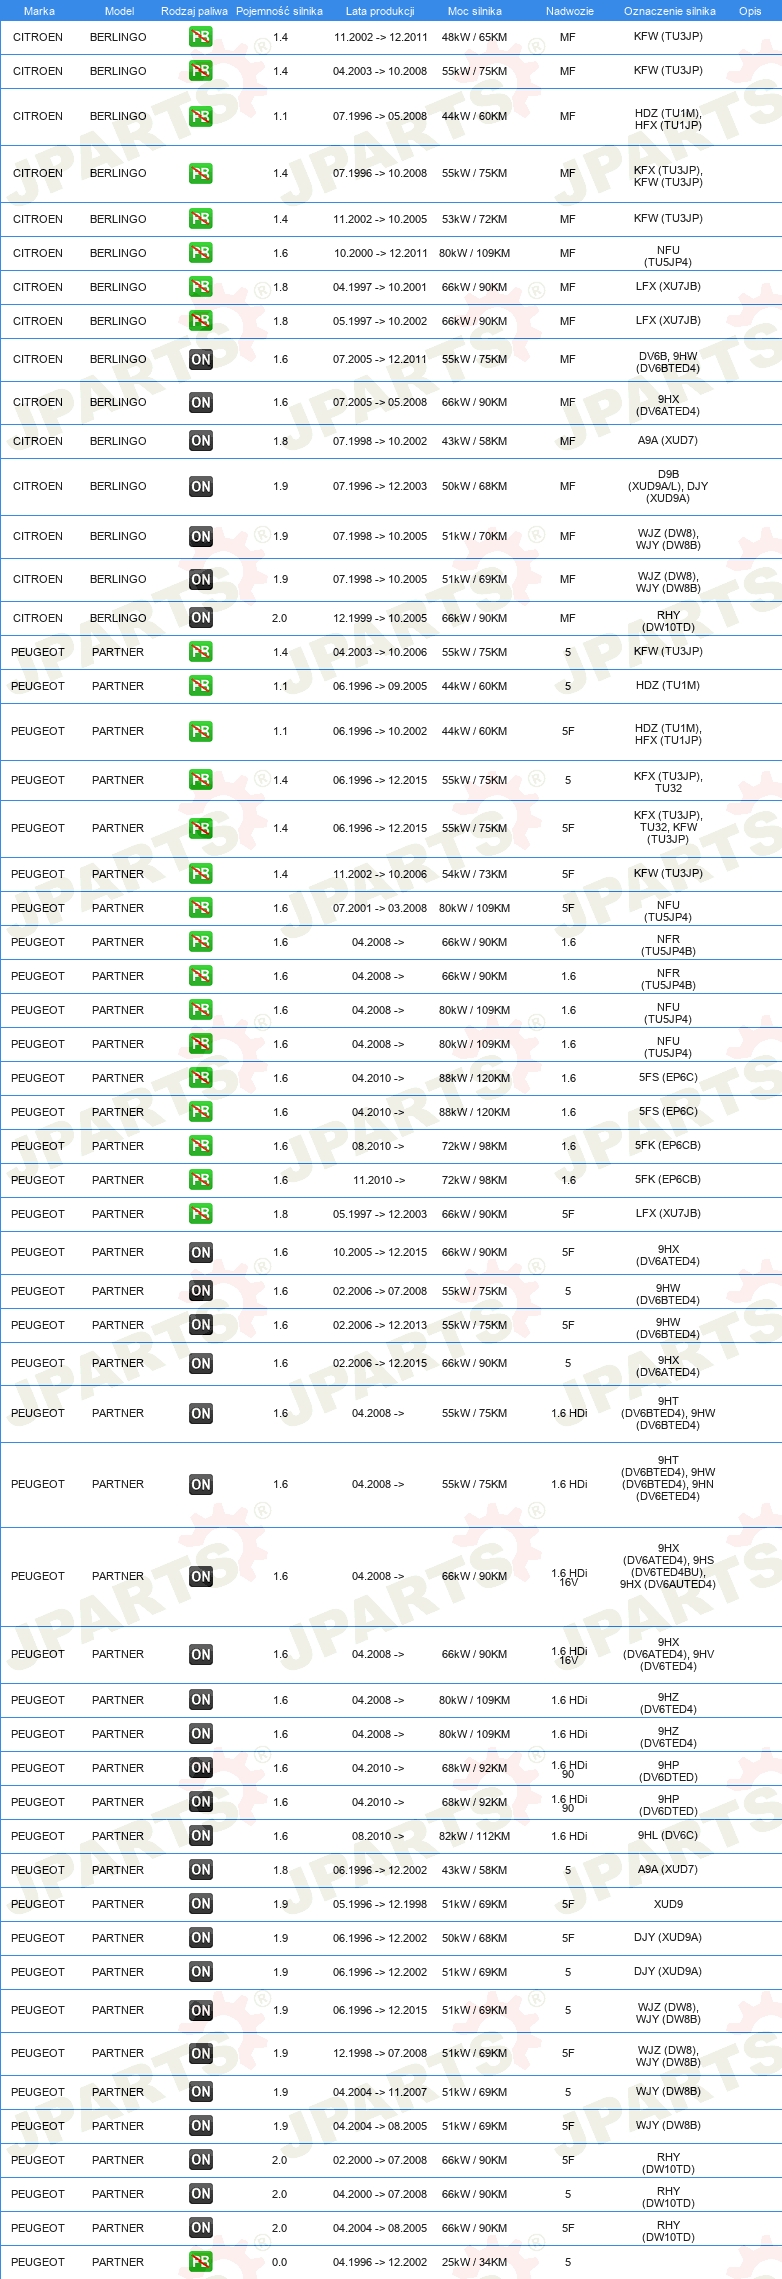Screen dimensions: 782x2279
Task: Click the 48kW / 65KM power cell
Action: [x=475, y=37]
